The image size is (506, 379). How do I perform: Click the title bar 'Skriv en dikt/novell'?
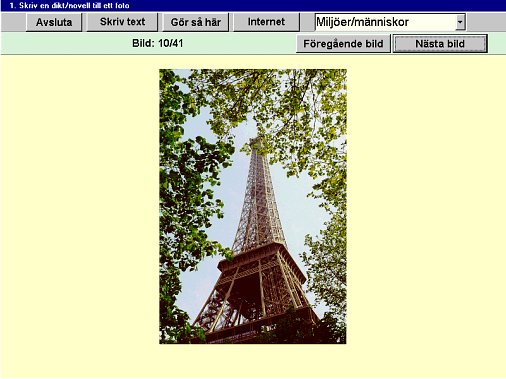(x=69, y=5)
